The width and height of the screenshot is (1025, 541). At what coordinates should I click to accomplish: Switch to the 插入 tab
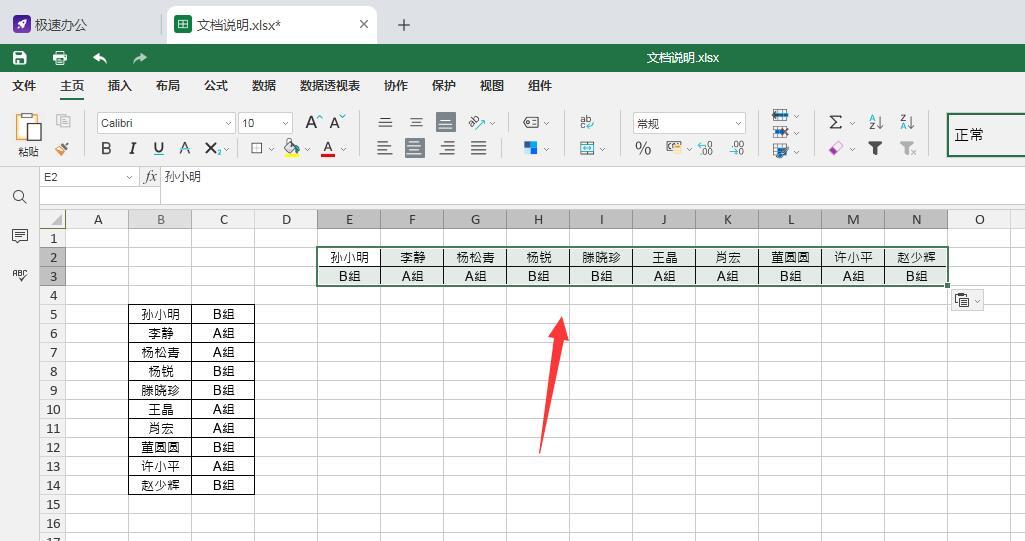tap(120, 86)
